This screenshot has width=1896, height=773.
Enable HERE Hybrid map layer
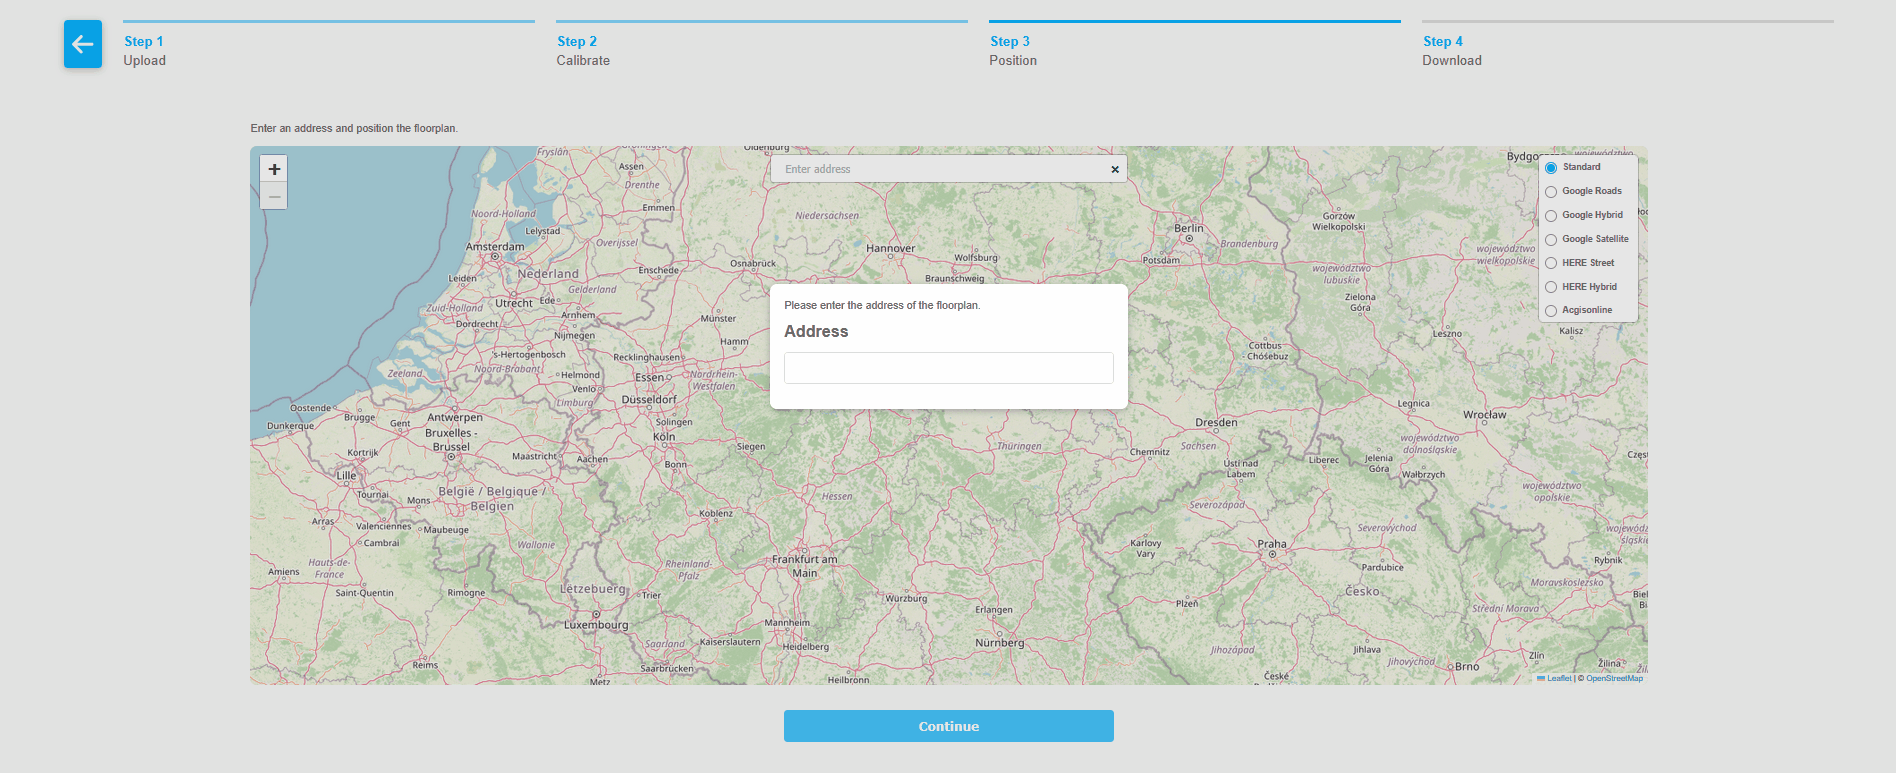[1551, 287]
